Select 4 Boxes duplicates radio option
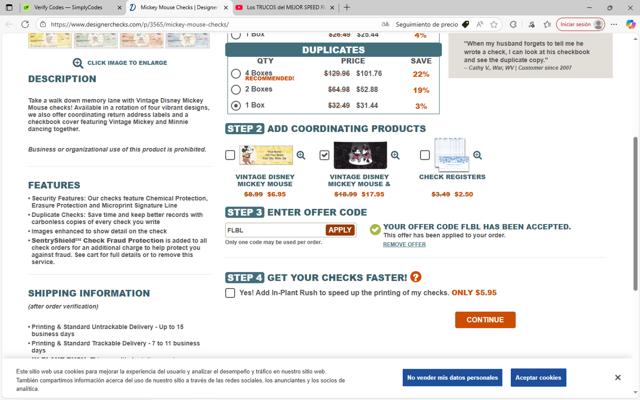Image resolution: width=640 pixels, height=400 pixels. [236, 73]
